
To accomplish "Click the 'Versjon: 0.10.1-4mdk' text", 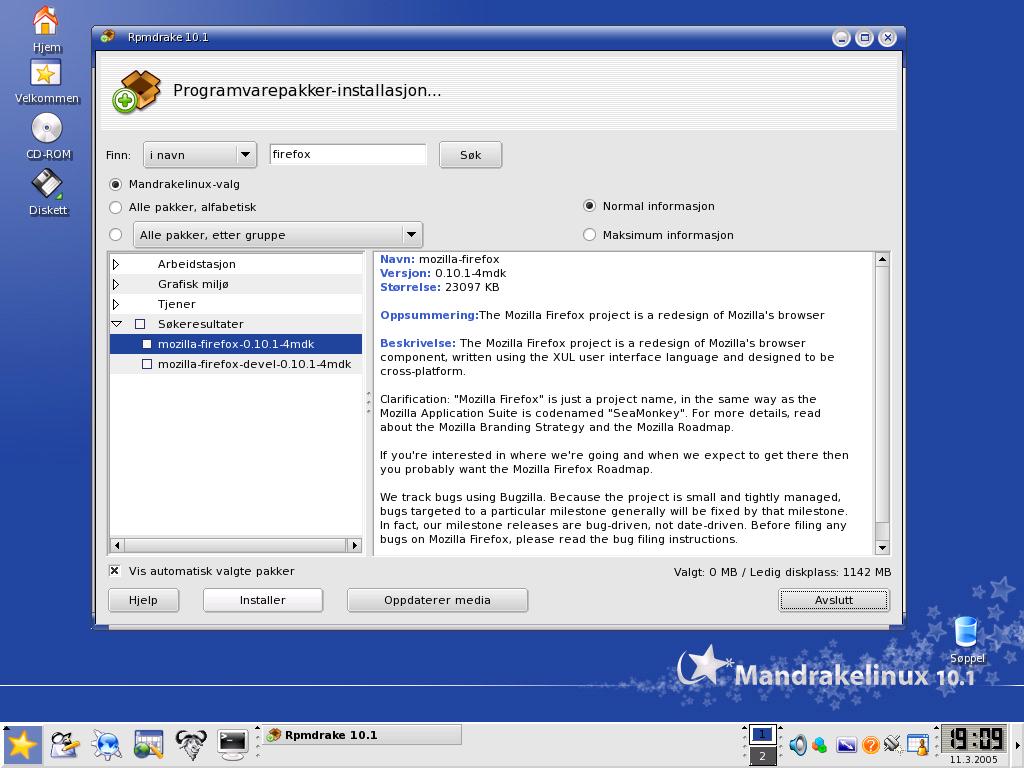I will 443,273.
